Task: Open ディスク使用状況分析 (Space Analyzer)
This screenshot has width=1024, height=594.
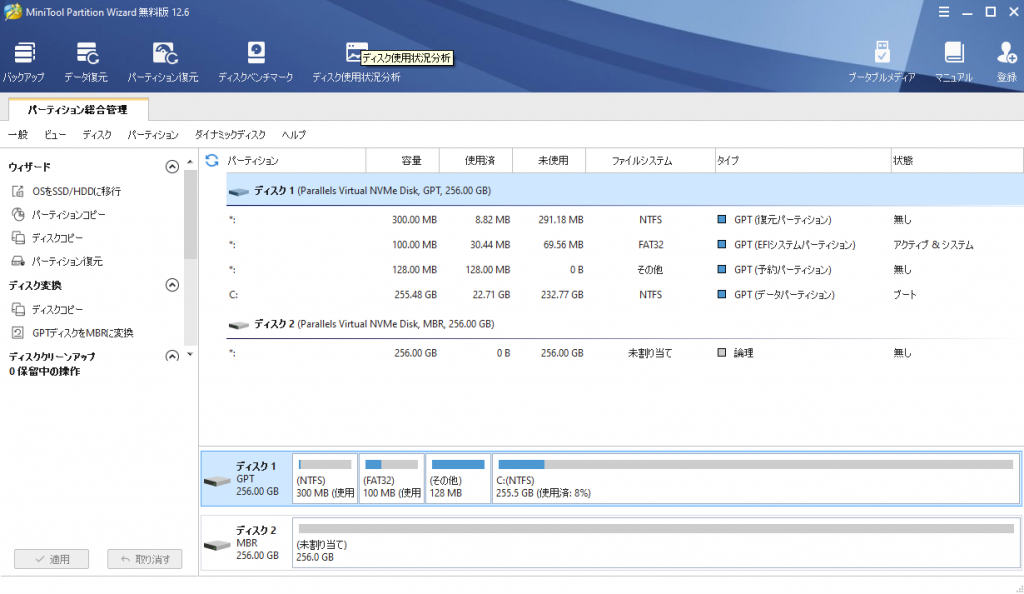Action: (356, 61)
